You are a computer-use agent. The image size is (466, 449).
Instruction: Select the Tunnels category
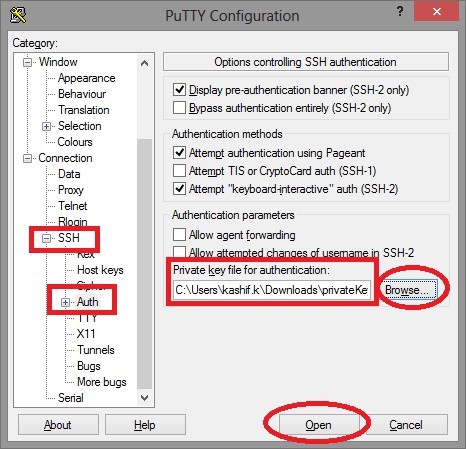96,350
